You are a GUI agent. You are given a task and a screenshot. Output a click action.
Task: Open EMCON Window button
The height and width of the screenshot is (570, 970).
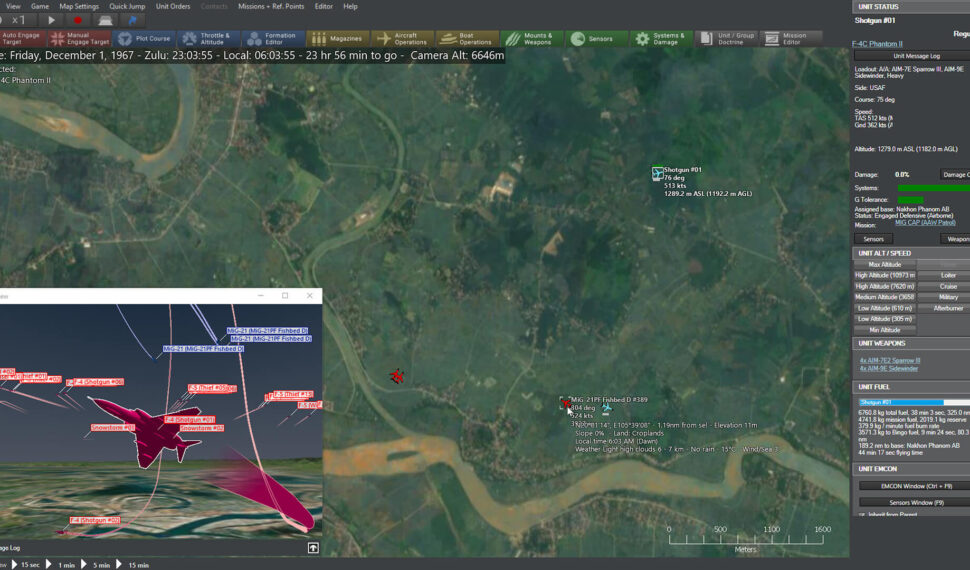point(912,486)
